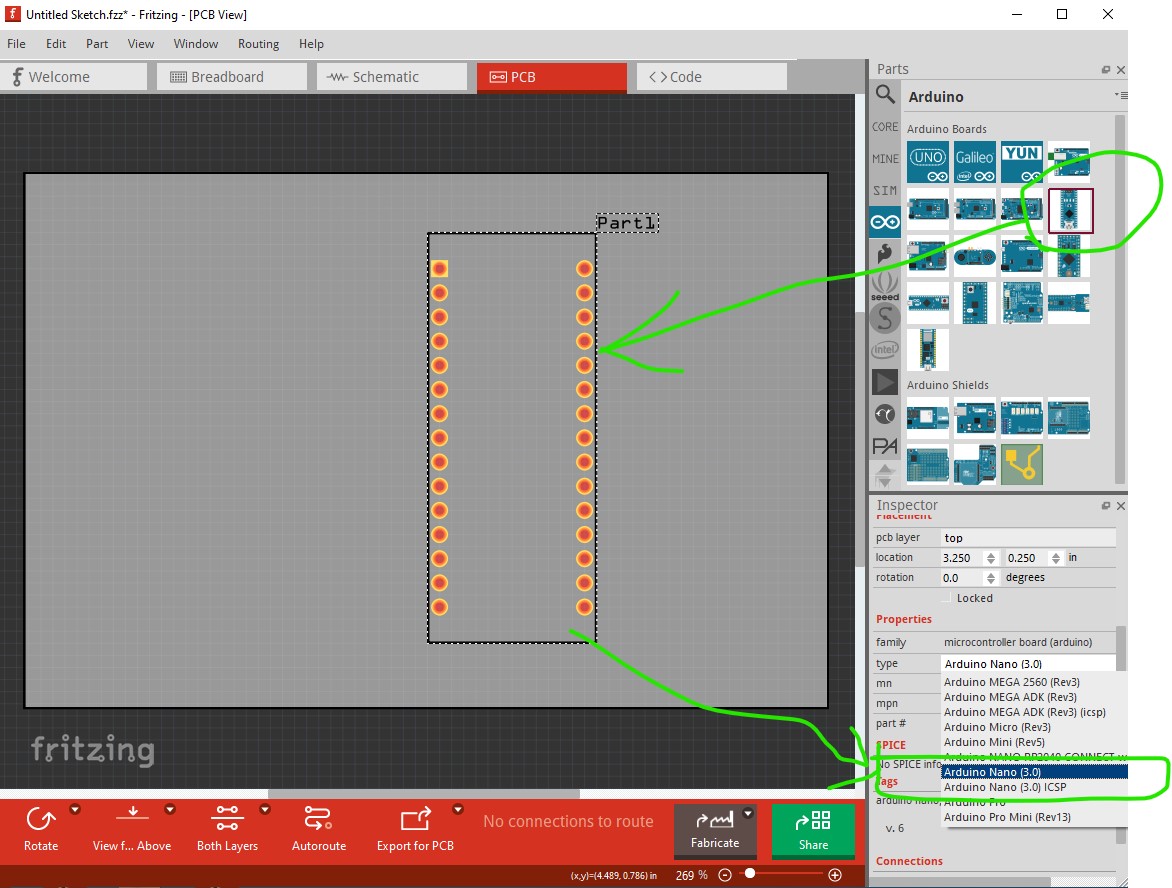
Task: Click the zoom in plus icon
Action: click(836, 875)
